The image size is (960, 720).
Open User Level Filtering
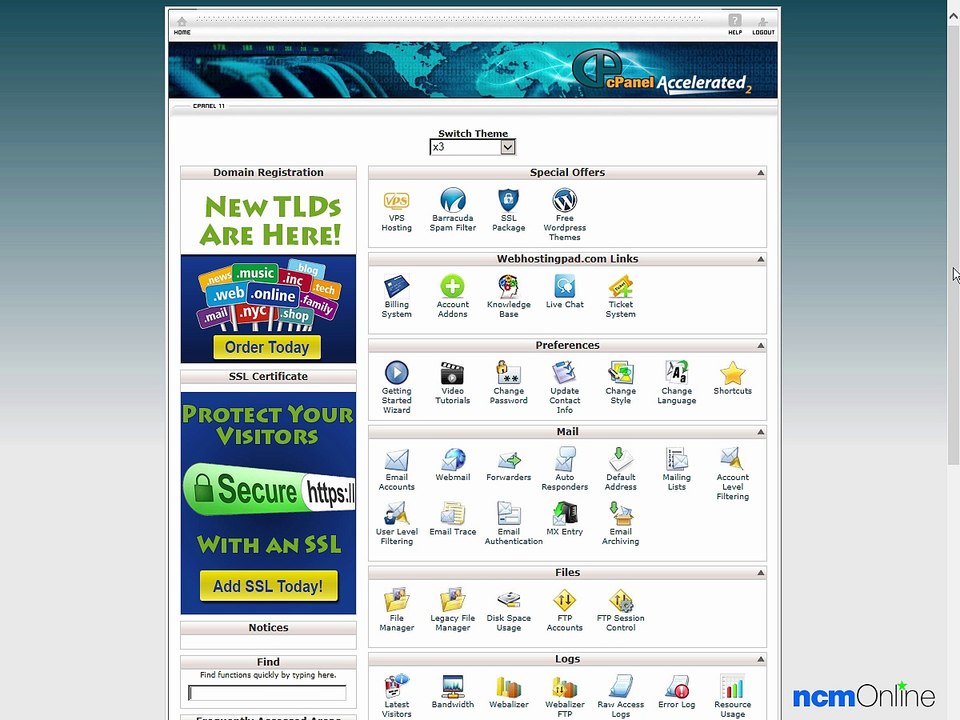(x=396, y=524)
